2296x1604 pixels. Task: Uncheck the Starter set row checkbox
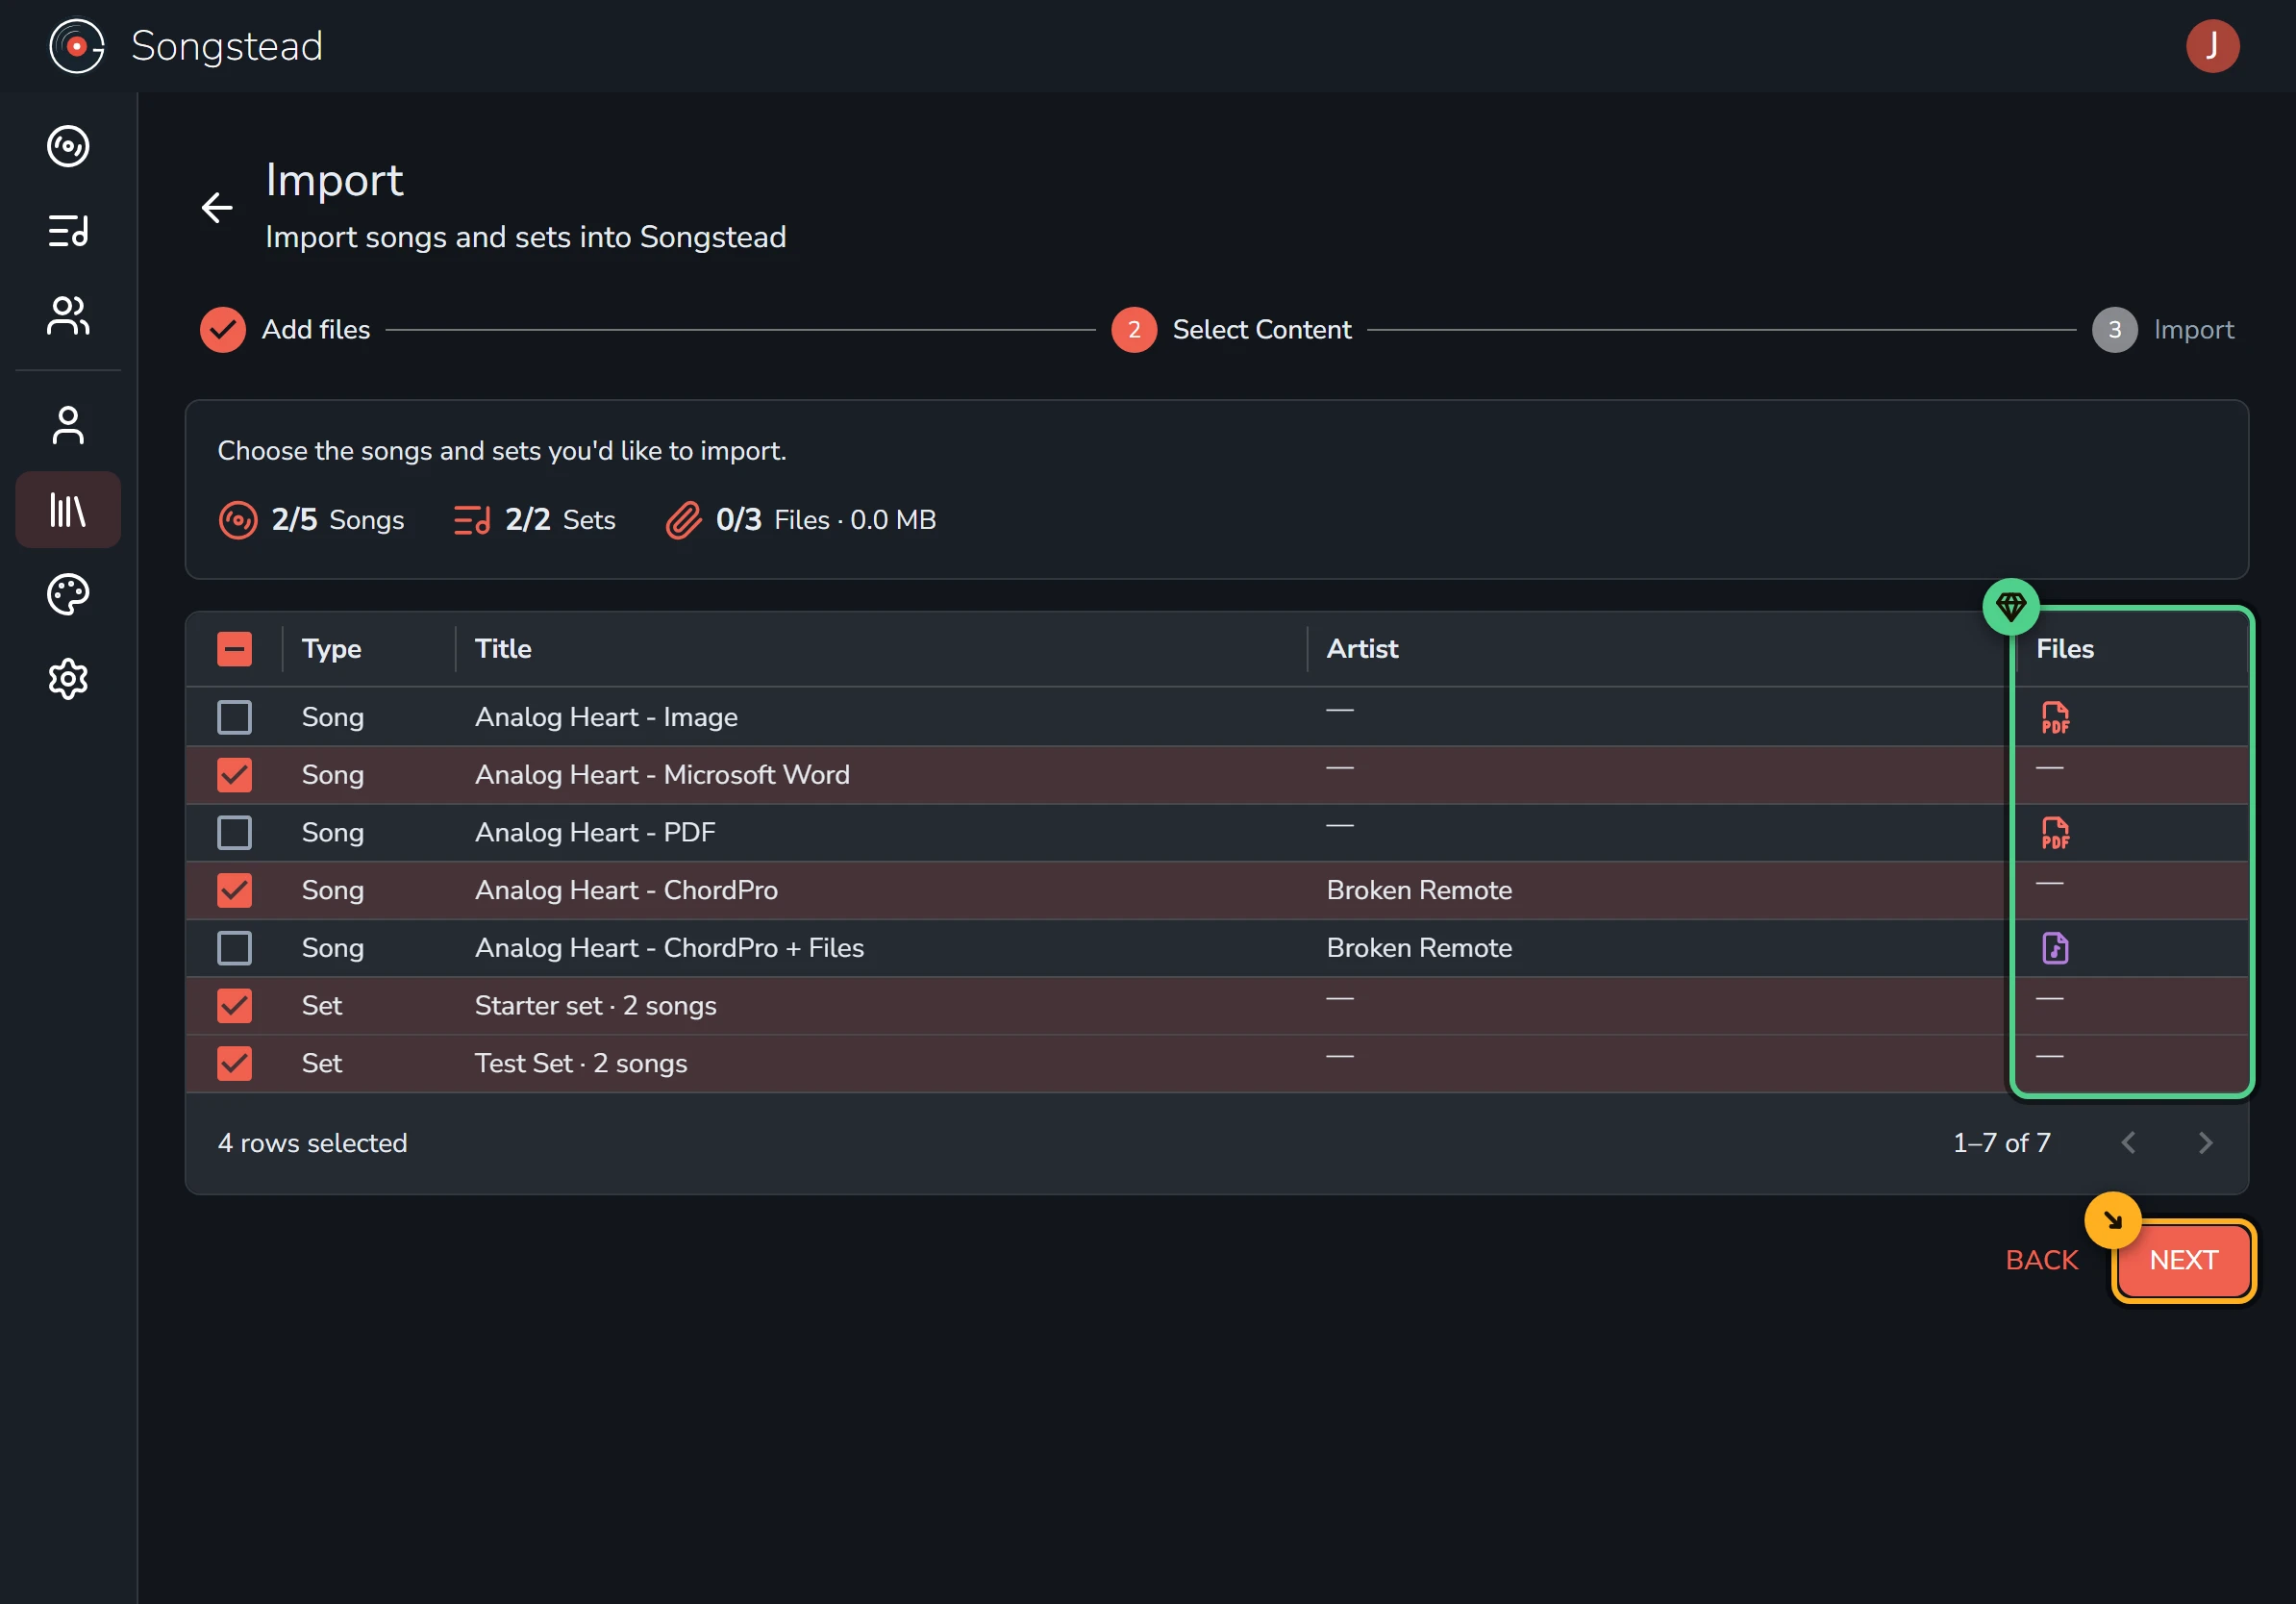coord(234,1006)
